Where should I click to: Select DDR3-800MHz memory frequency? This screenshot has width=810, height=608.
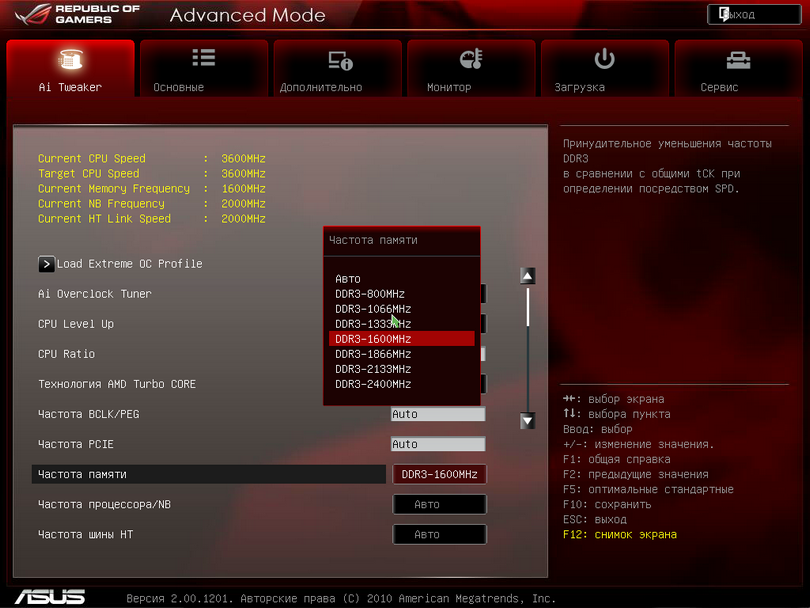(x=370, y=294)
